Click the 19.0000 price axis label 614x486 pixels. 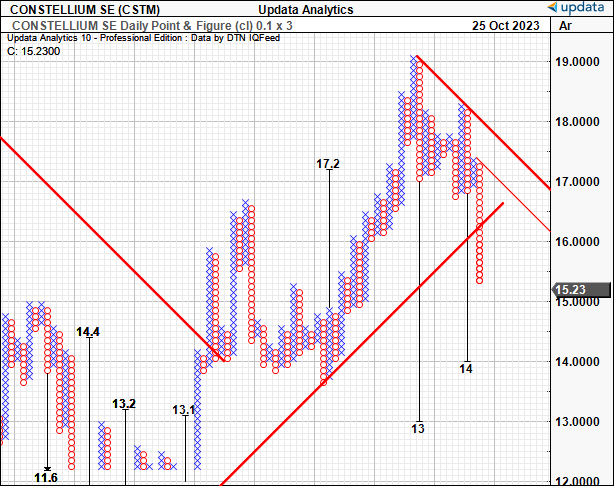click(577, 62)
